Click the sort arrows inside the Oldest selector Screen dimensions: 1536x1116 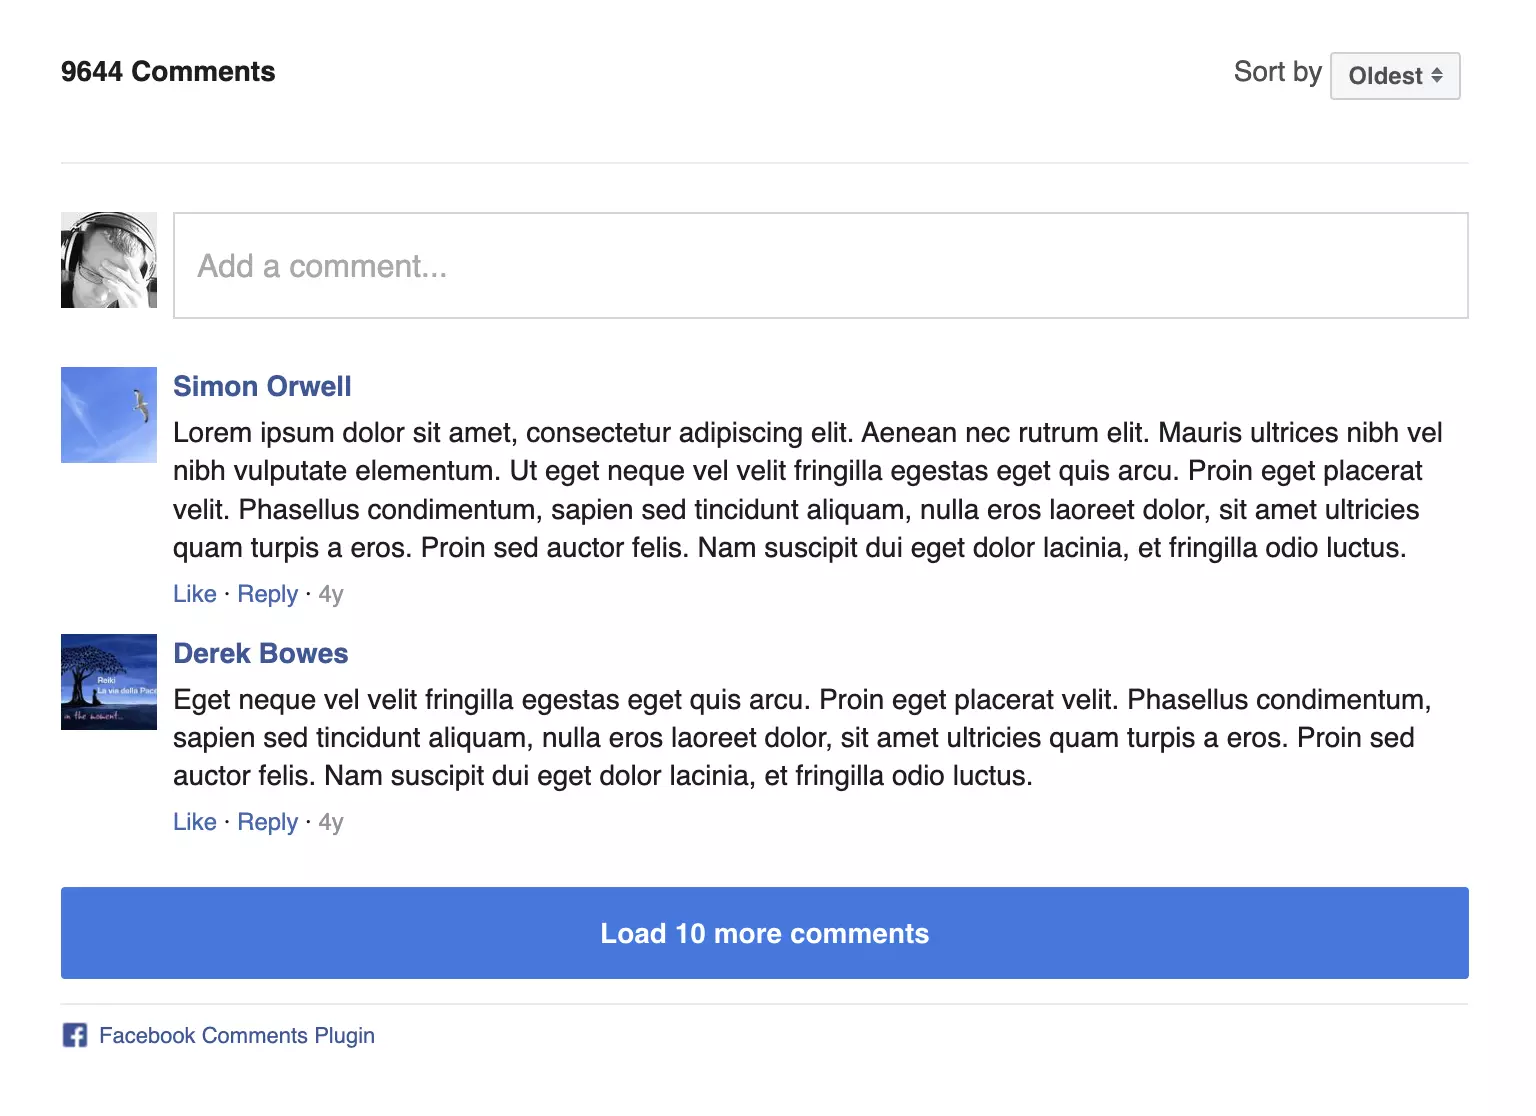coord(1437,75)
